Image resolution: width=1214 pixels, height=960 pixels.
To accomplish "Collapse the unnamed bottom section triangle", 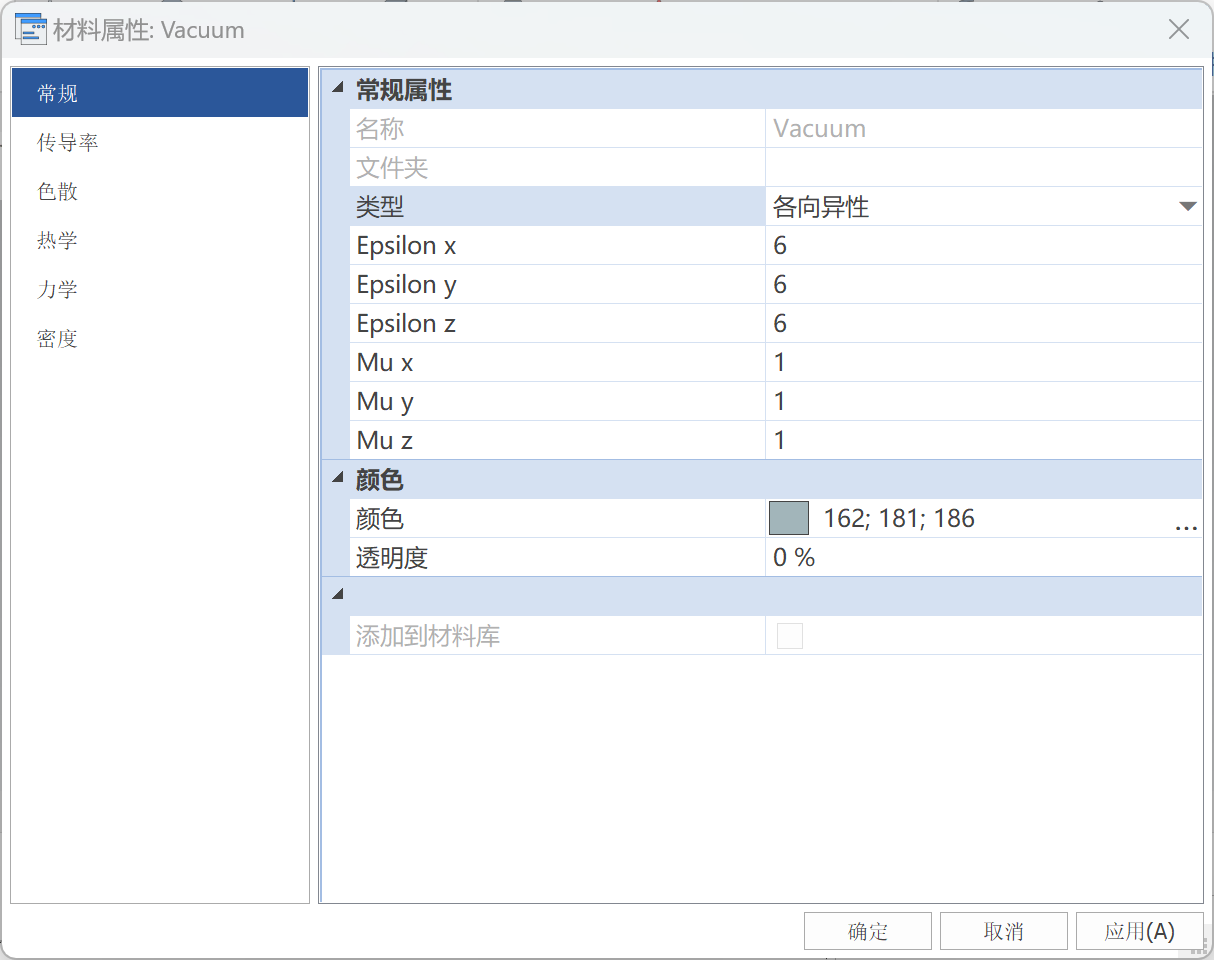I will (x=337, y=596).
